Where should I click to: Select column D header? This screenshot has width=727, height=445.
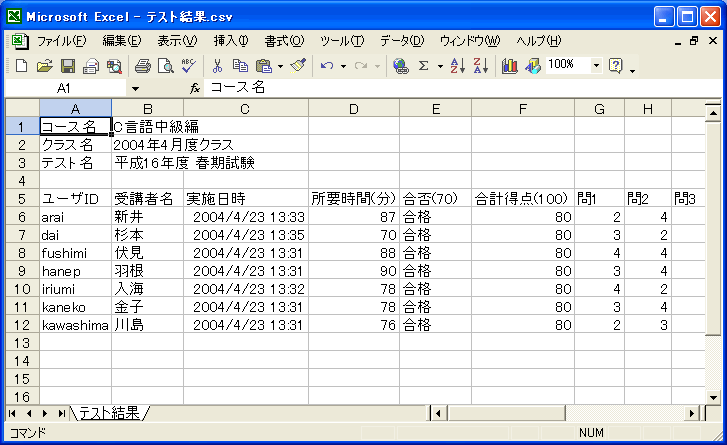[354, 109]
